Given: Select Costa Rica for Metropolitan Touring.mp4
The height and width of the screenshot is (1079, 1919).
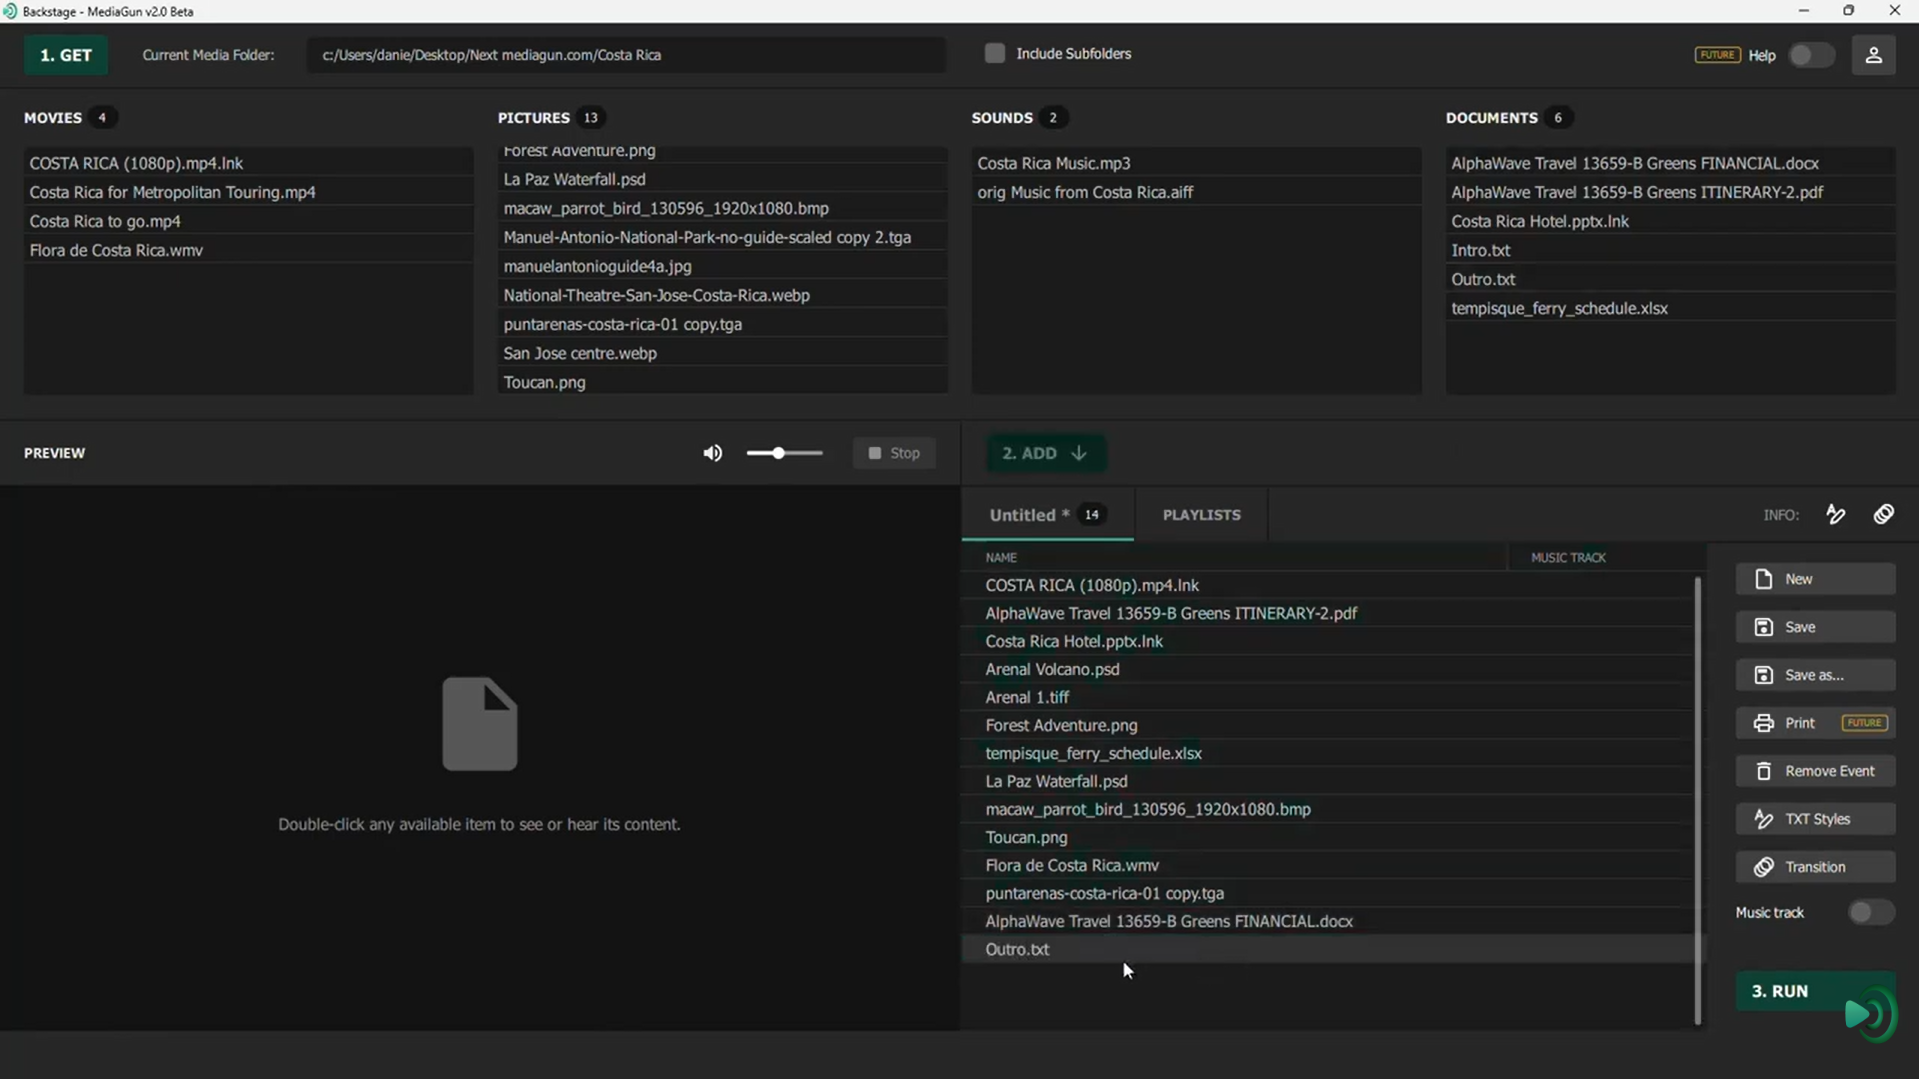Looking at the screenshot, I should 248,192.
